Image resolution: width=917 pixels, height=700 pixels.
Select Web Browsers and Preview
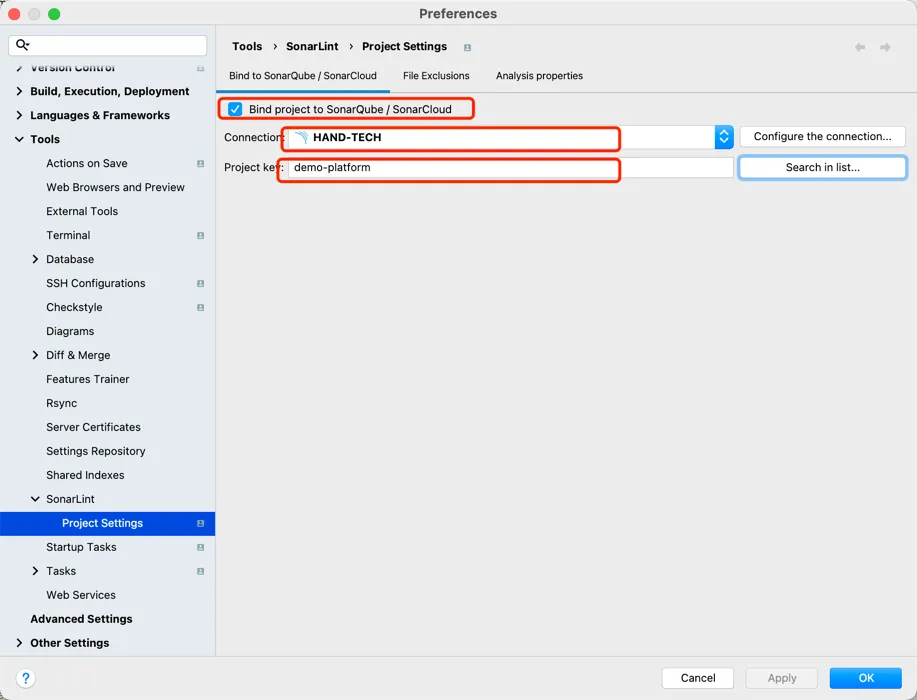point(115,187)
